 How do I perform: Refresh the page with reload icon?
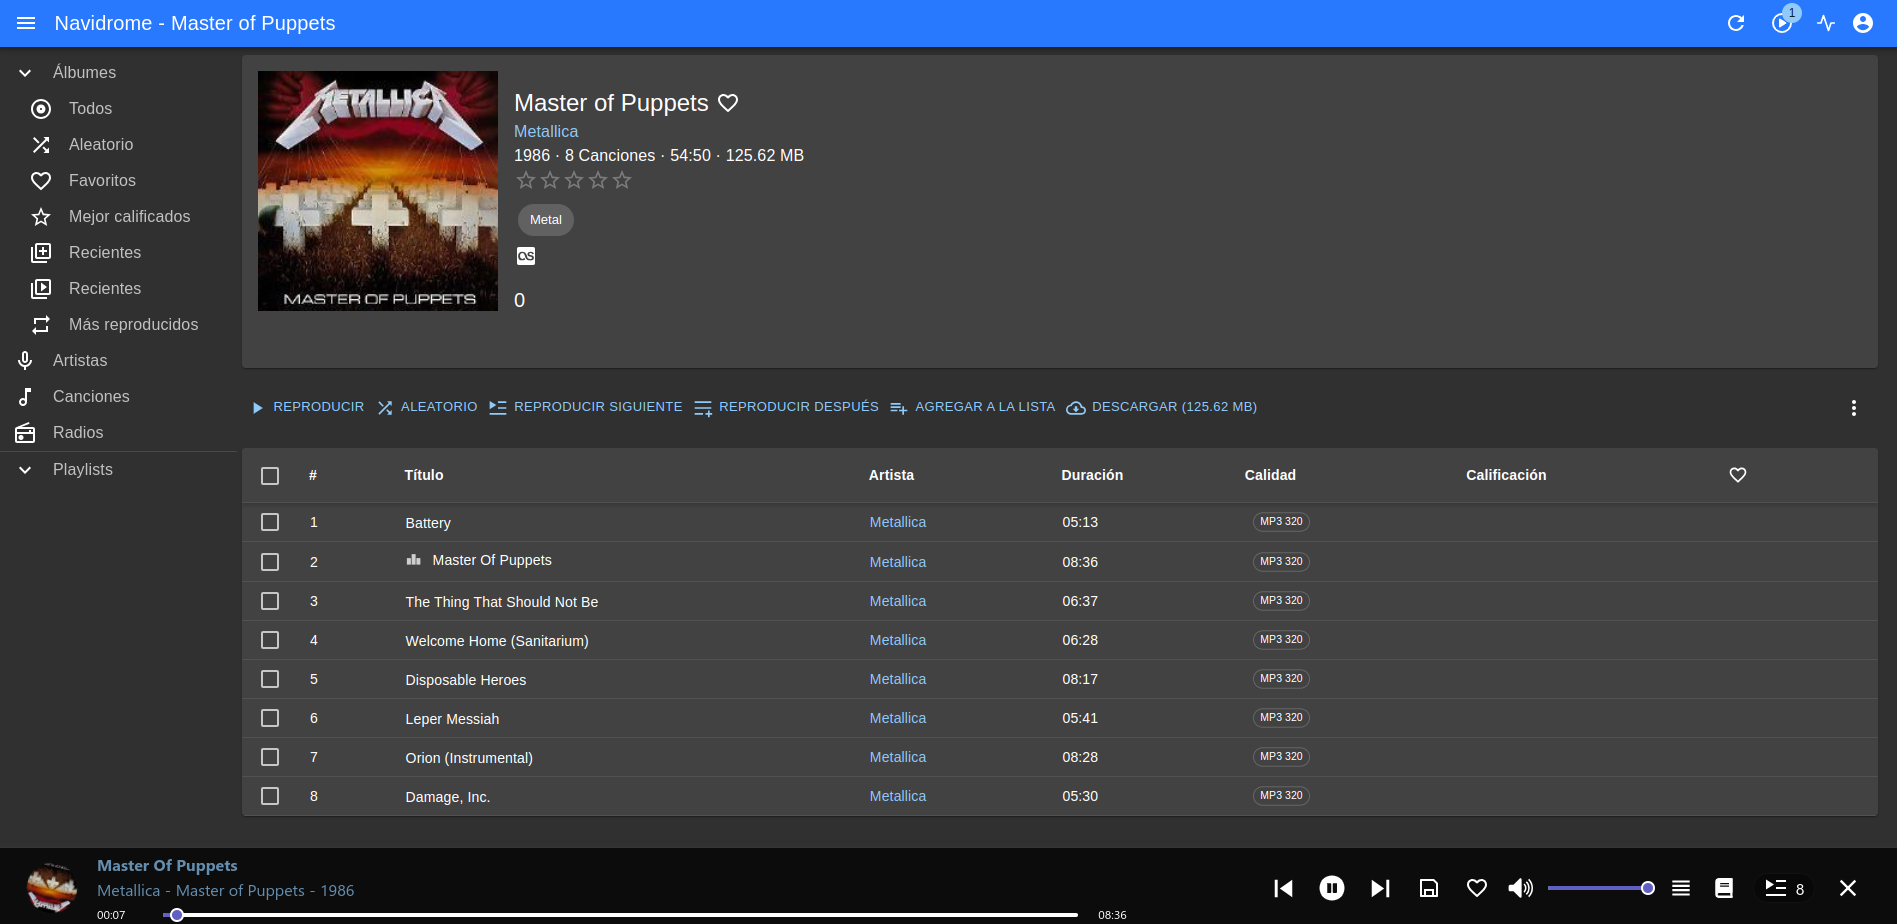tap(1736, 23)
